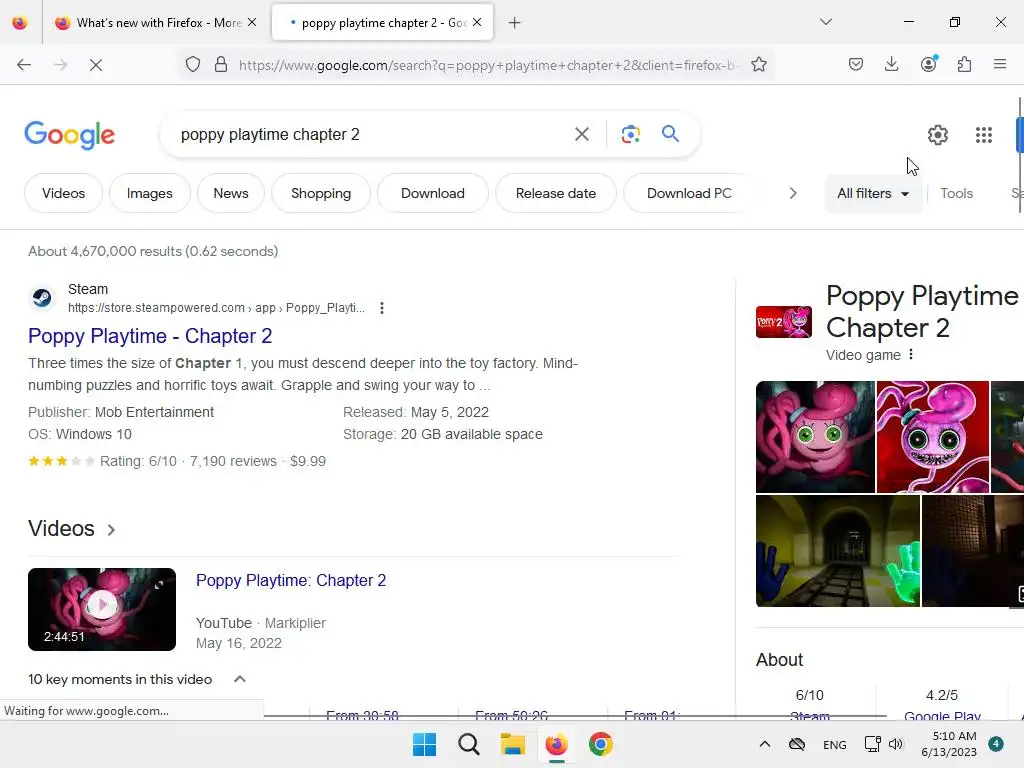Open the Firefox View pinned icon
1024x768 pixels.
tap(20, 23)
